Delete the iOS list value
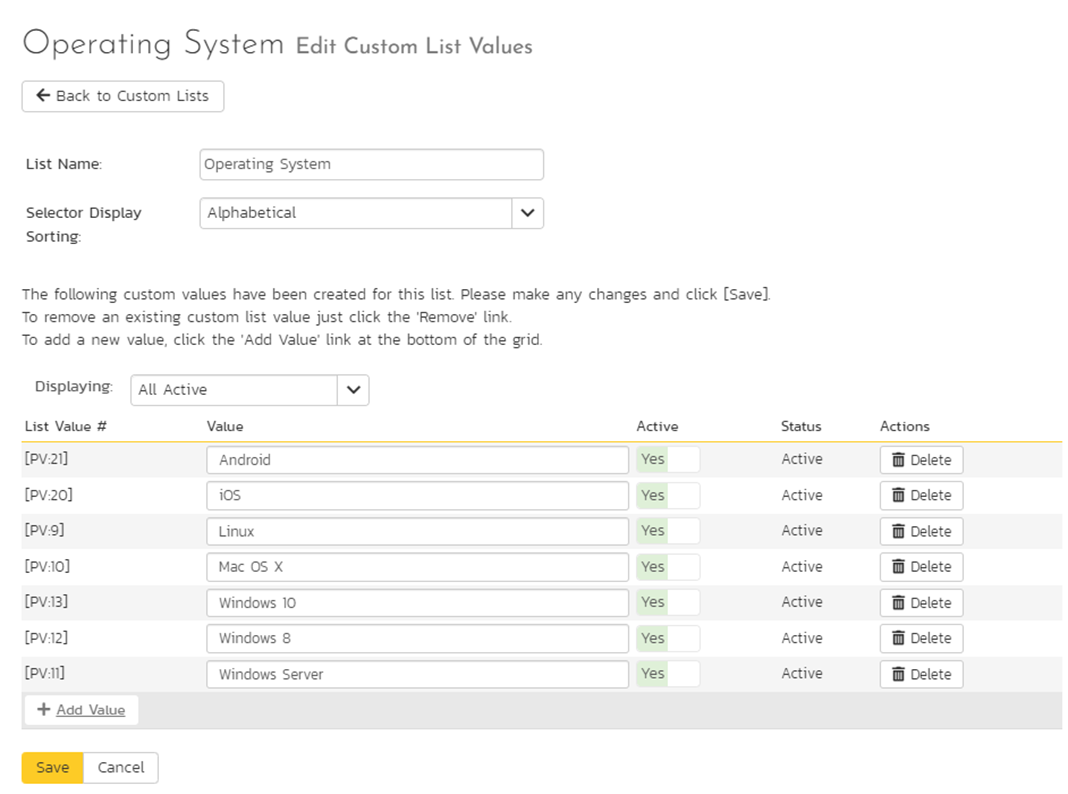Screen dimensions: 1068x794 coord(921,495)
